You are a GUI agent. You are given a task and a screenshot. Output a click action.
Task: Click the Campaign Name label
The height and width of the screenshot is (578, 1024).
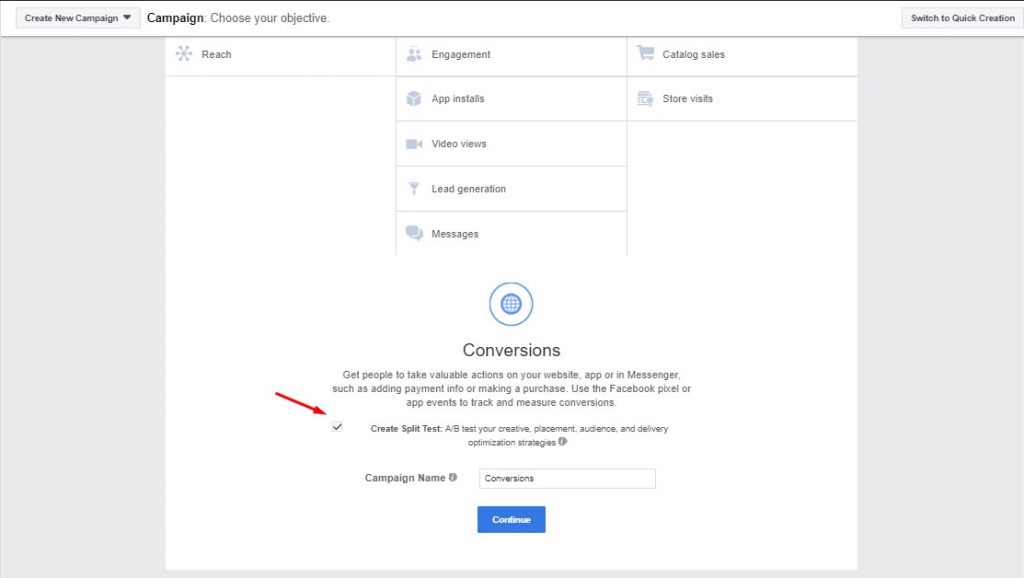coord(405,477)
